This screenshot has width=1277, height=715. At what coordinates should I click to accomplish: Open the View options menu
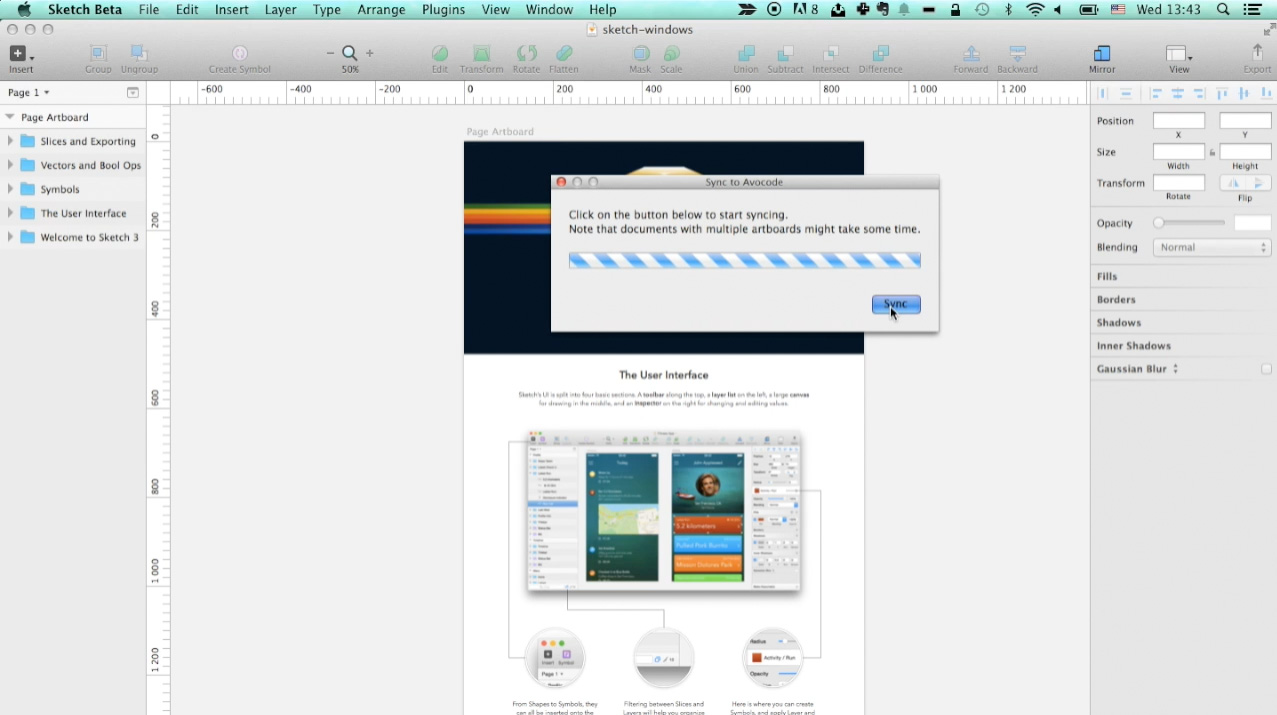coord(1180,54)
